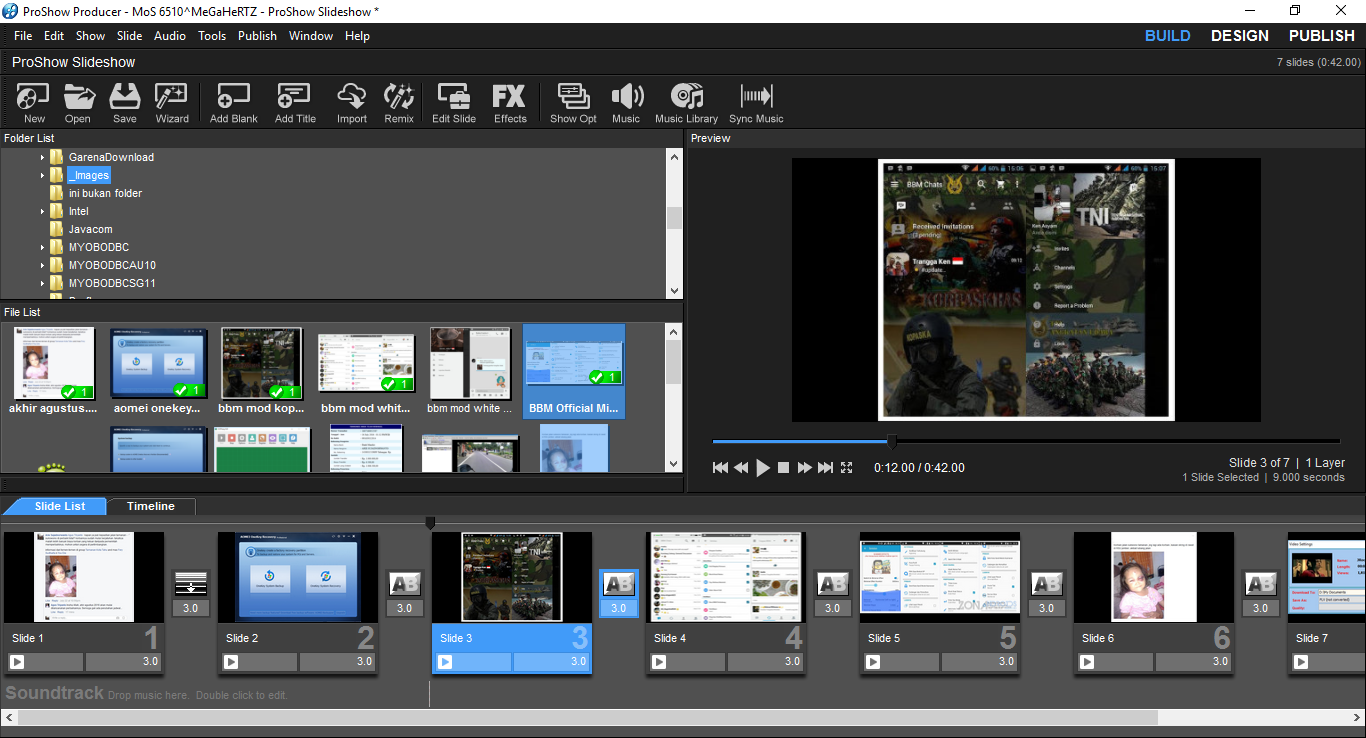Open the Music Library

[x=686, y=103]
